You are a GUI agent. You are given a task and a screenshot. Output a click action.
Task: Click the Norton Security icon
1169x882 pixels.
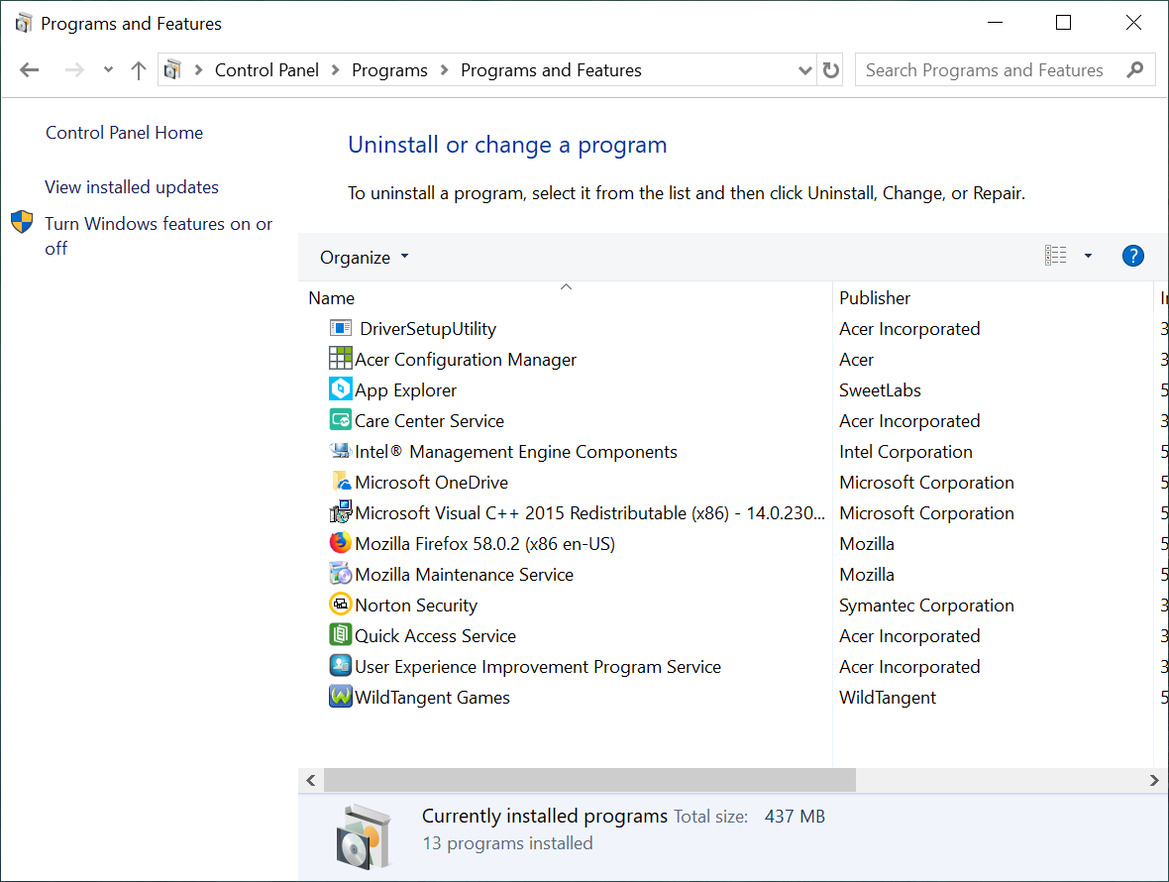click(x=341, y=604)
